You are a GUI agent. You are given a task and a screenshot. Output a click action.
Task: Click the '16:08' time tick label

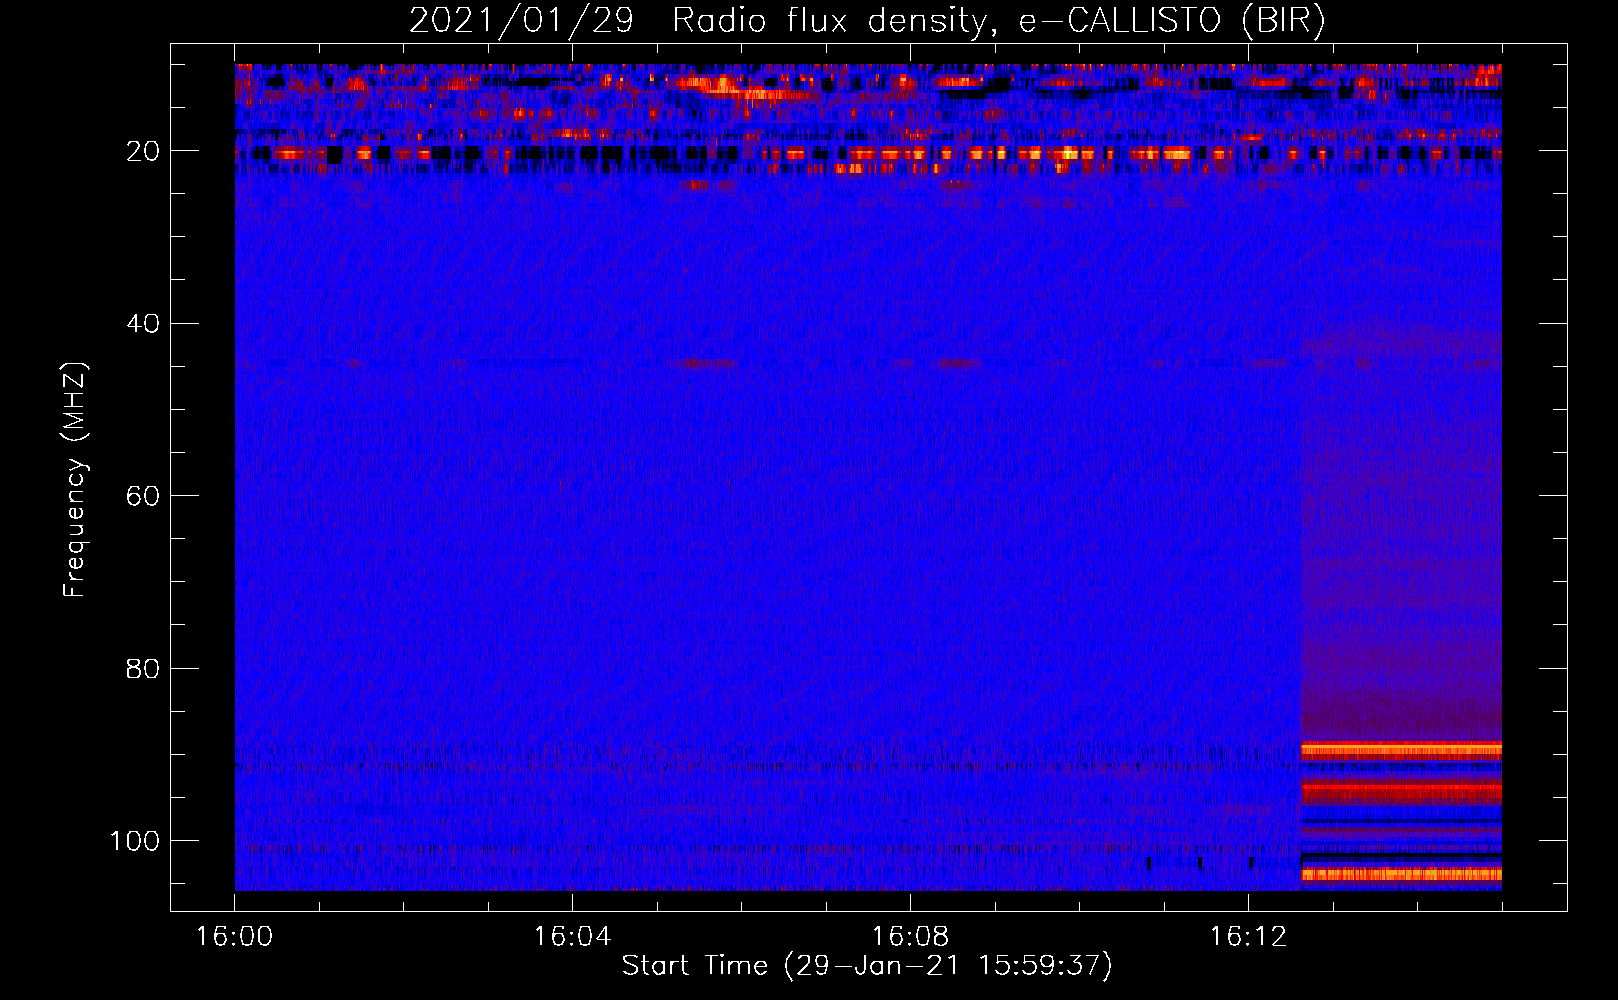pyautogui.click(x=910, y=937)
